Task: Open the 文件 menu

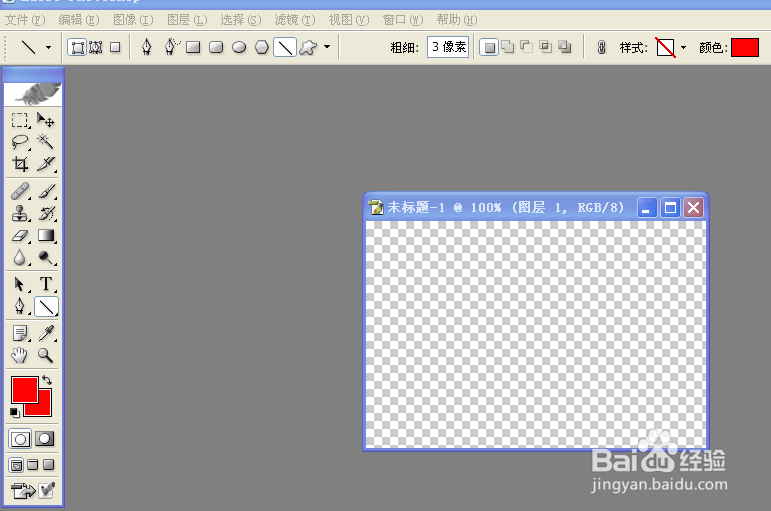Action: [x=25, y=20]
